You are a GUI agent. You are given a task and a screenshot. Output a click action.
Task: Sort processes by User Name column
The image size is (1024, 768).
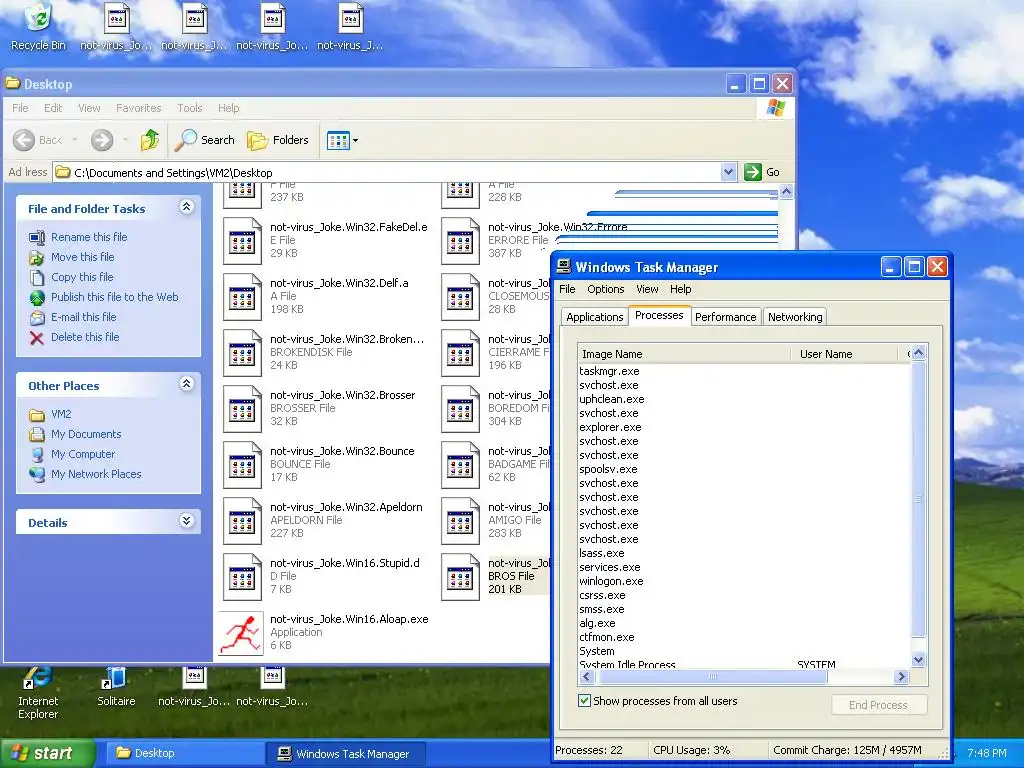point(845,354)
